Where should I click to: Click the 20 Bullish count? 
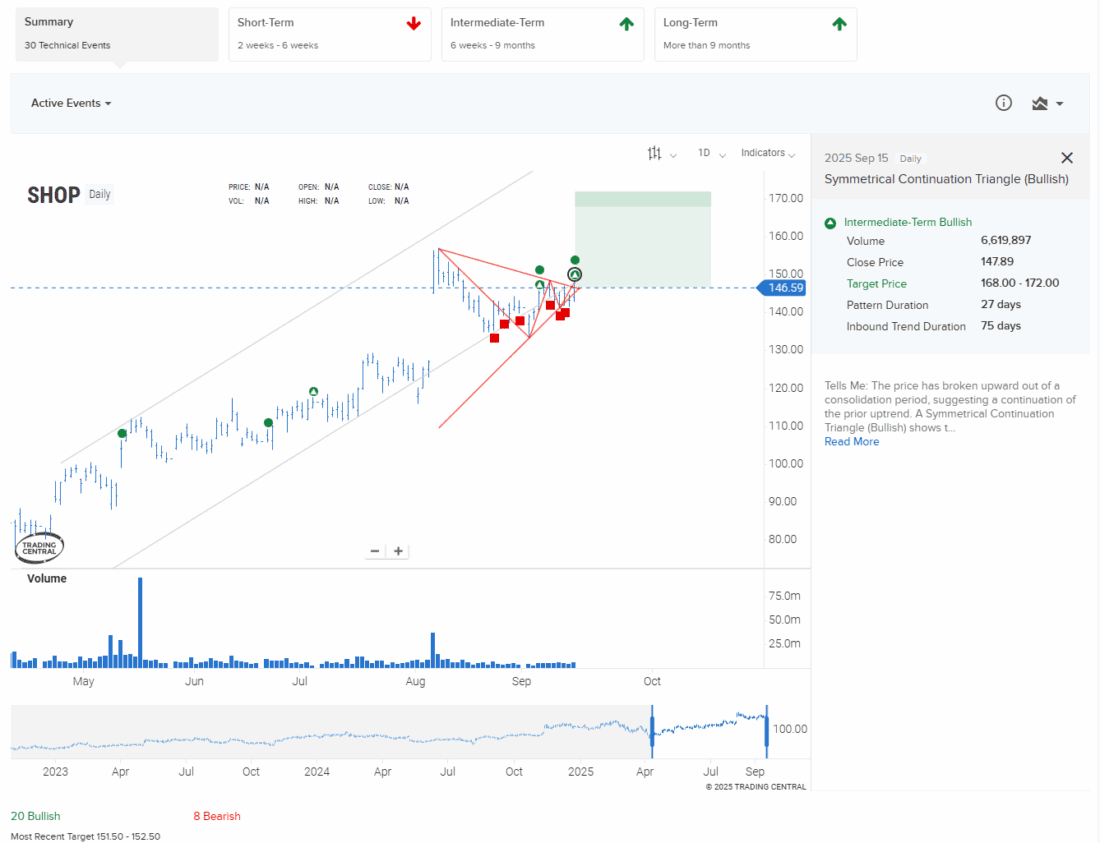point(35,816)
